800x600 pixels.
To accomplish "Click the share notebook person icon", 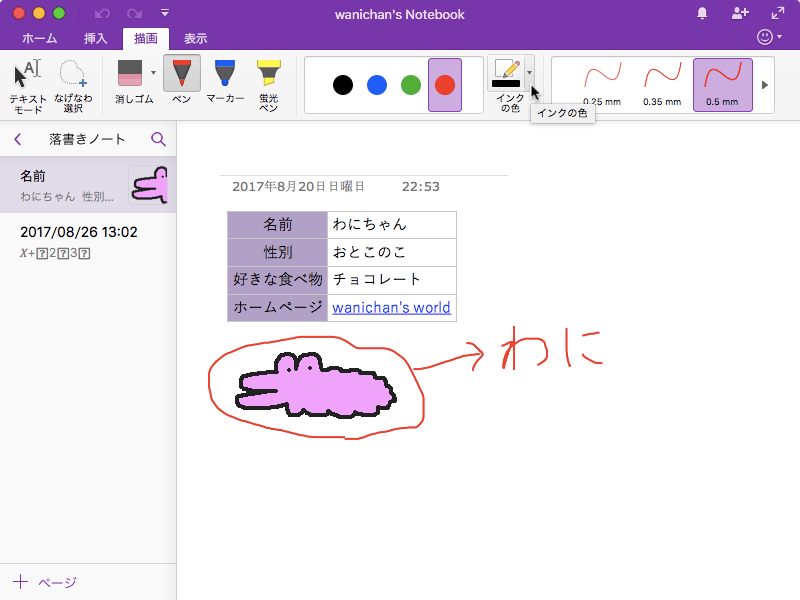I will click(x=740, y=13).
